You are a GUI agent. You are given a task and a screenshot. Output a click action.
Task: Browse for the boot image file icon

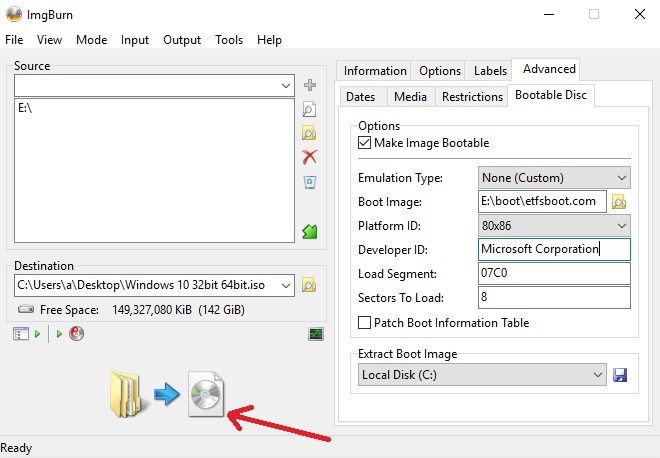(x=619, y=202)
